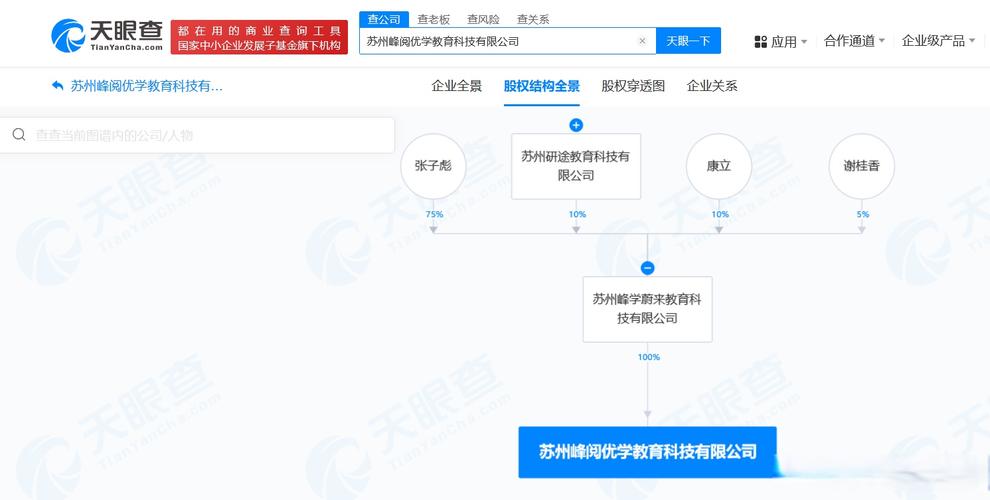The height and width of the screenshot is (500, 990).
Task: Click the 5% shareholding label
Action: coord(862,214)
